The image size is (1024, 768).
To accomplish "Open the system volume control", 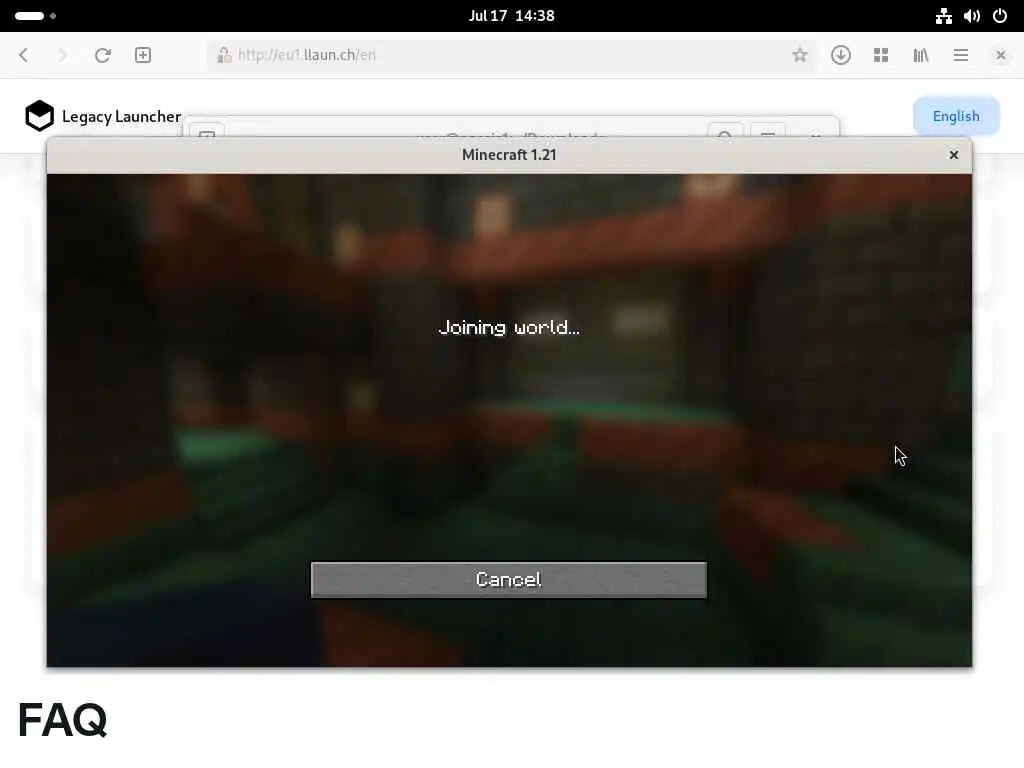I will (972, 16).
